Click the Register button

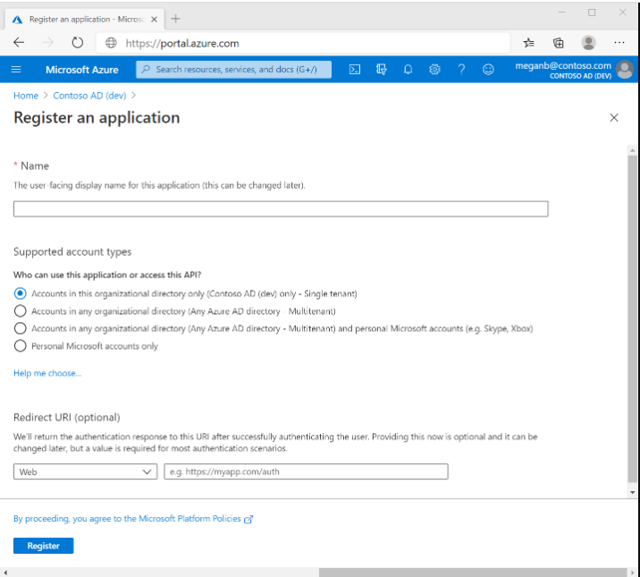(43, 546)
